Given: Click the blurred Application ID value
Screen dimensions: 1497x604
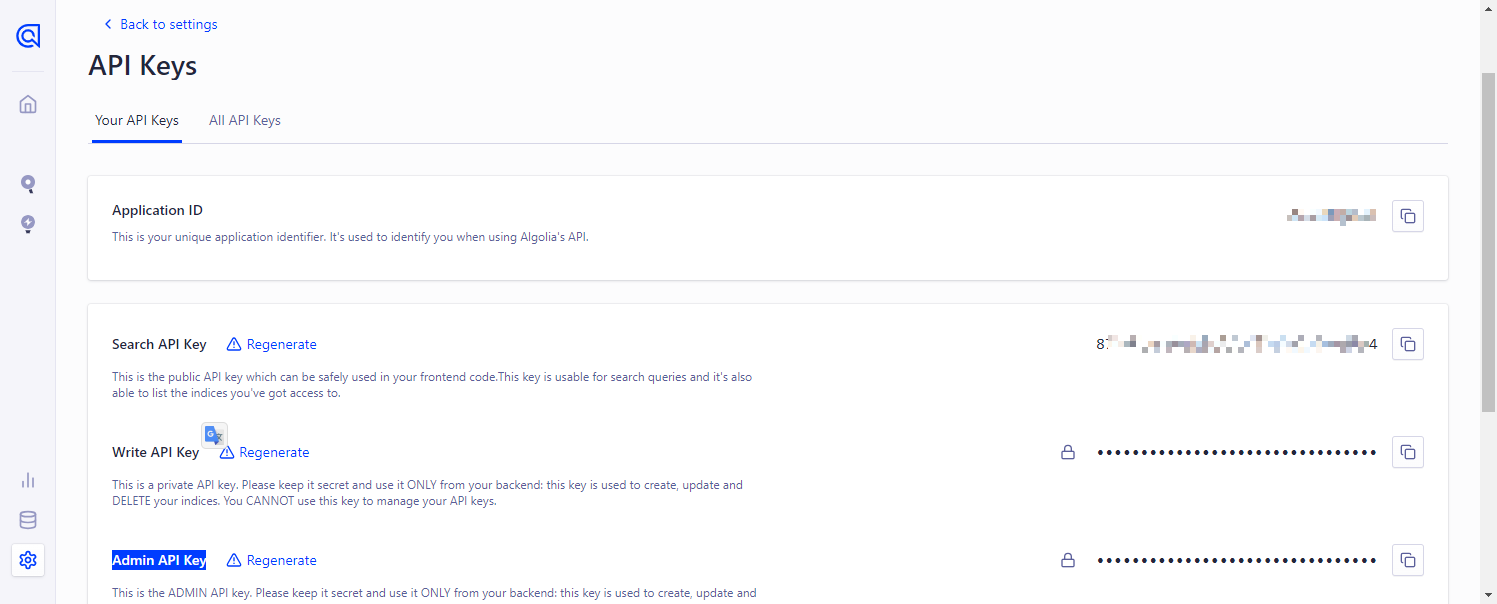Looking at the screenshot, I should (x=1331, y=216).
